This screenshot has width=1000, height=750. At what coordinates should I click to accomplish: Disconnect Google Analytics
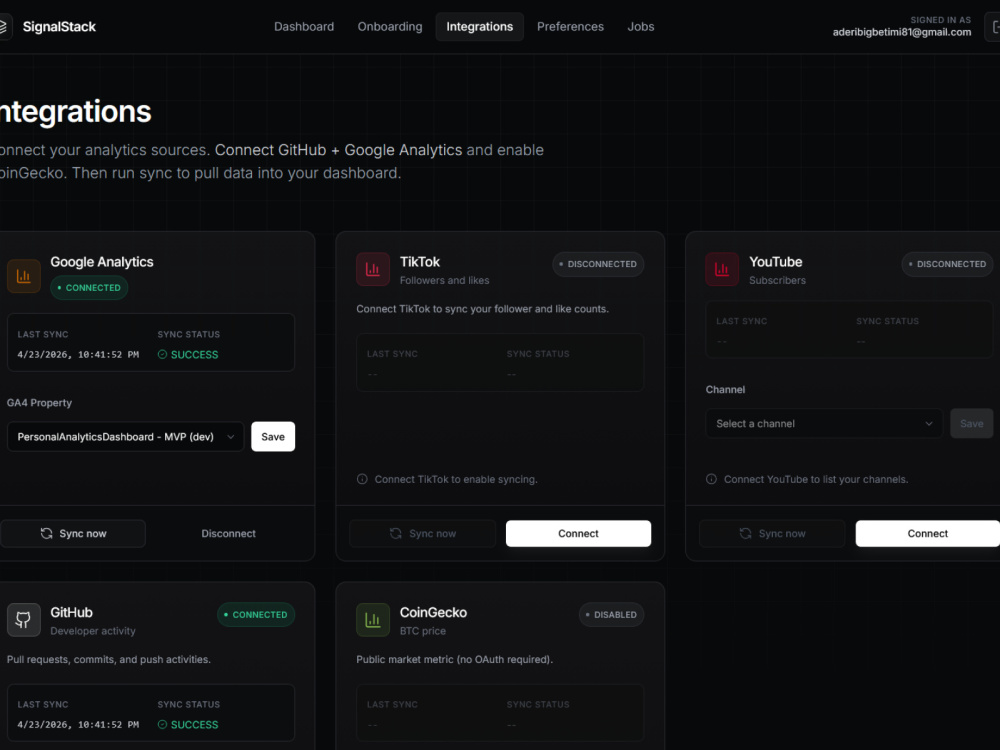click(228, 533)
